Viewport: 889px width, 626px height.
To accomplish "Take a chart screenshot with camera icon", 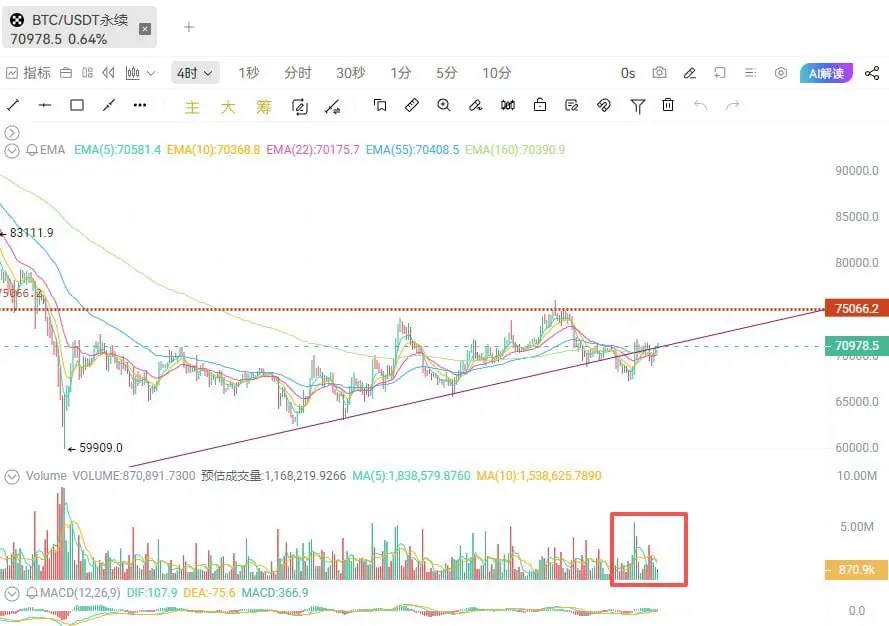I will [x=659, y=73].
